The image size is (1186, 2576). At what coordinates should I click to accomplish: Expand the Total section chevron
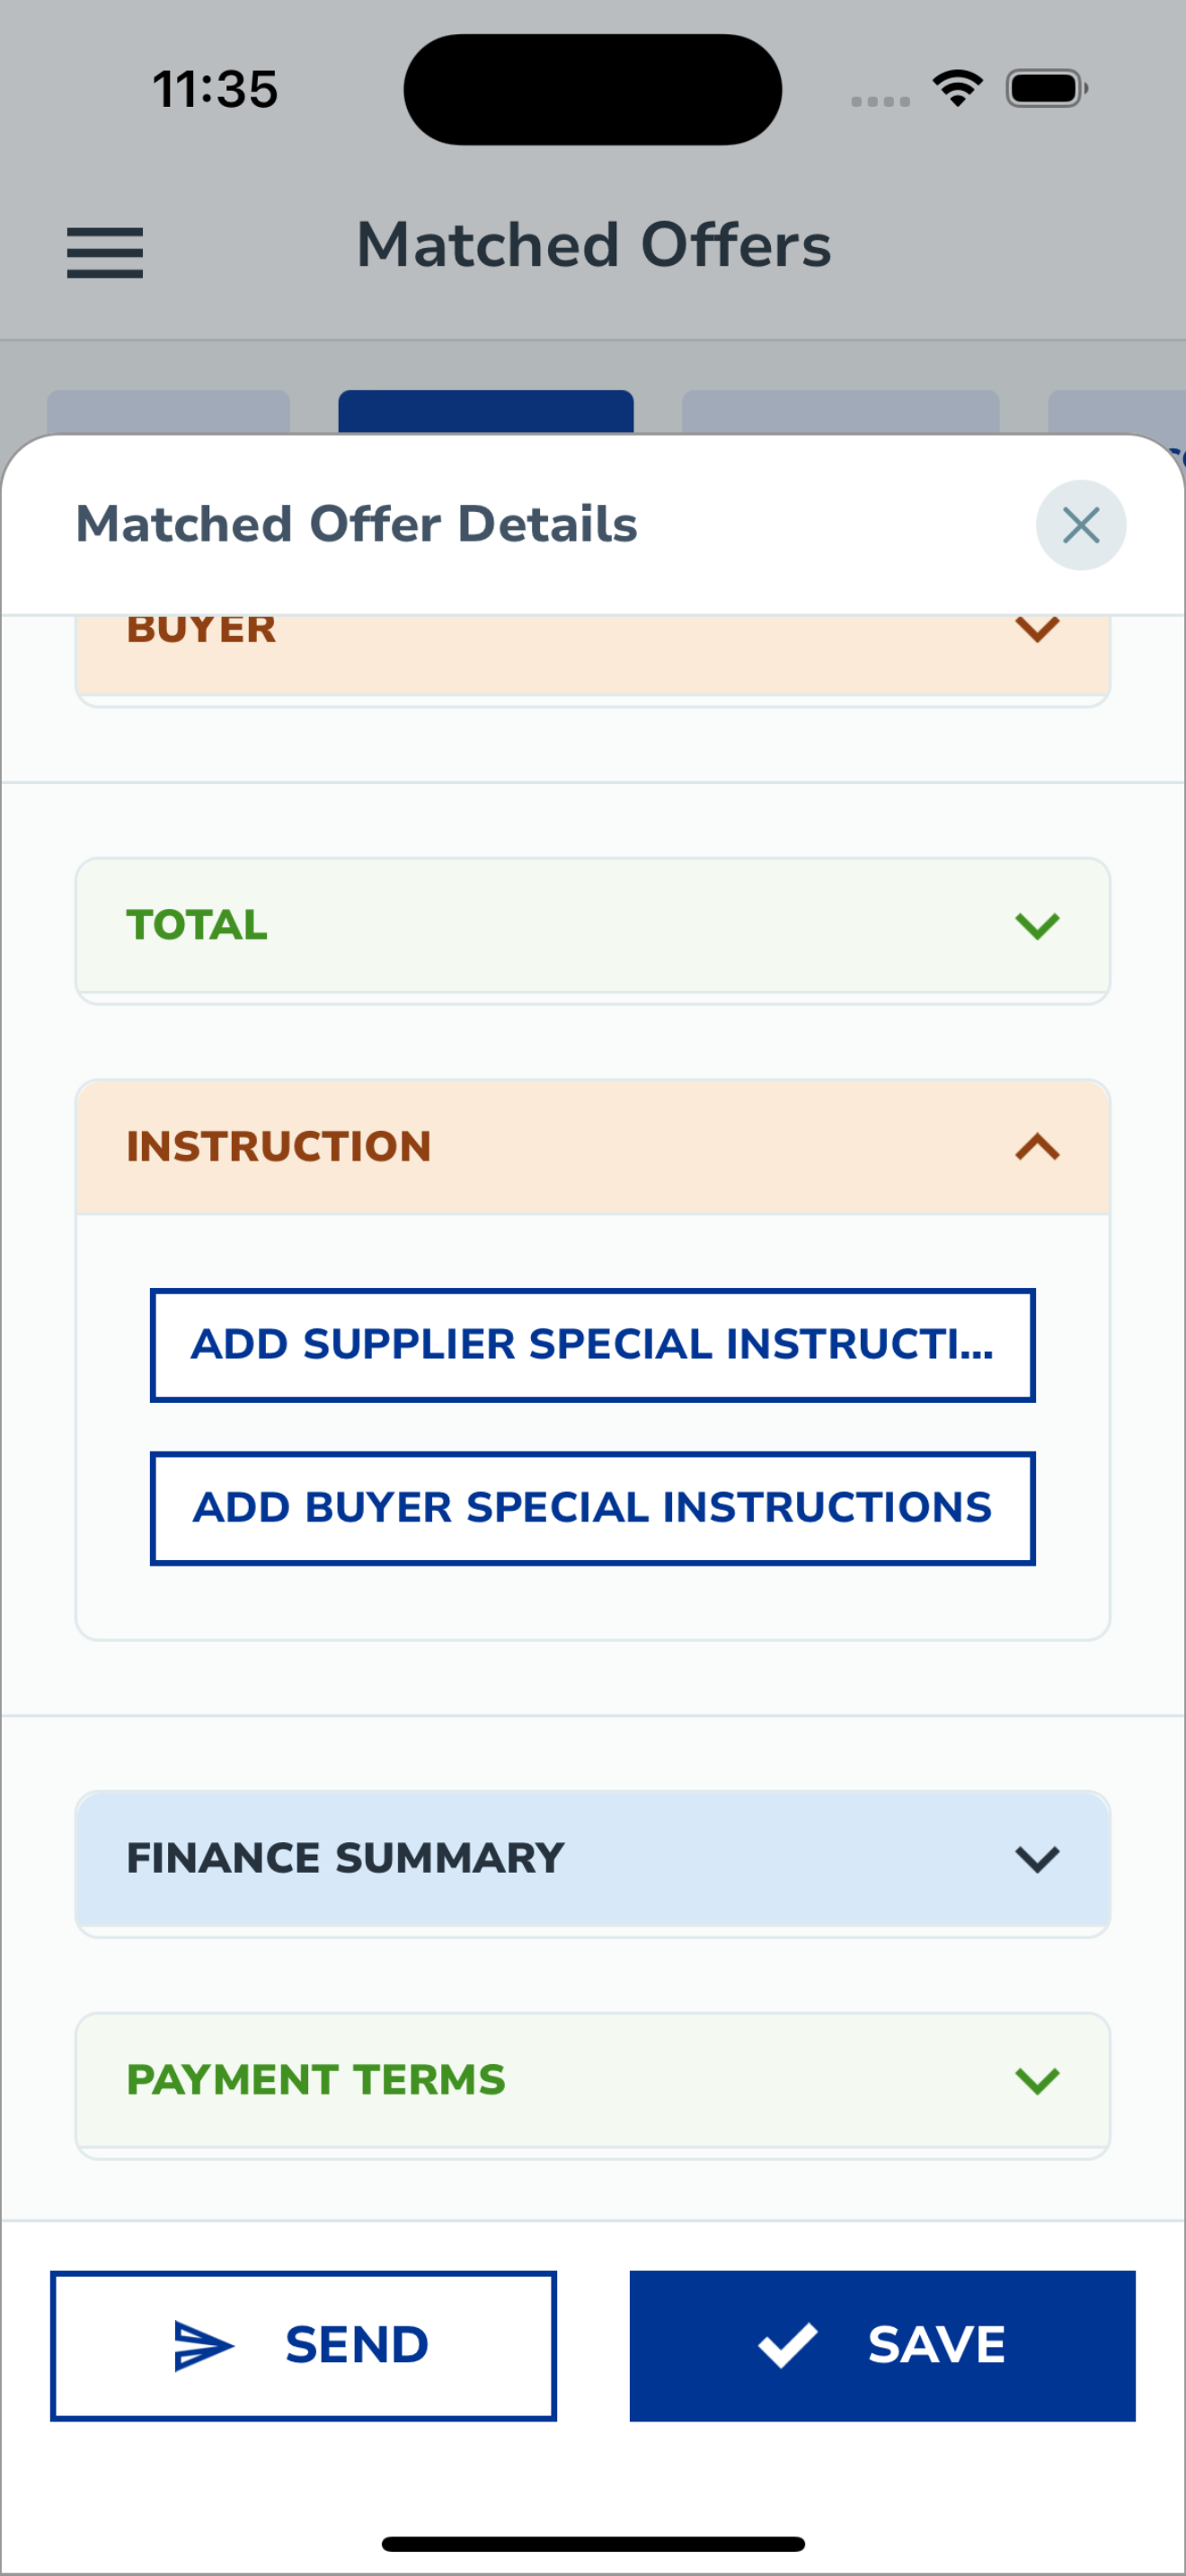coord(1037,926)
